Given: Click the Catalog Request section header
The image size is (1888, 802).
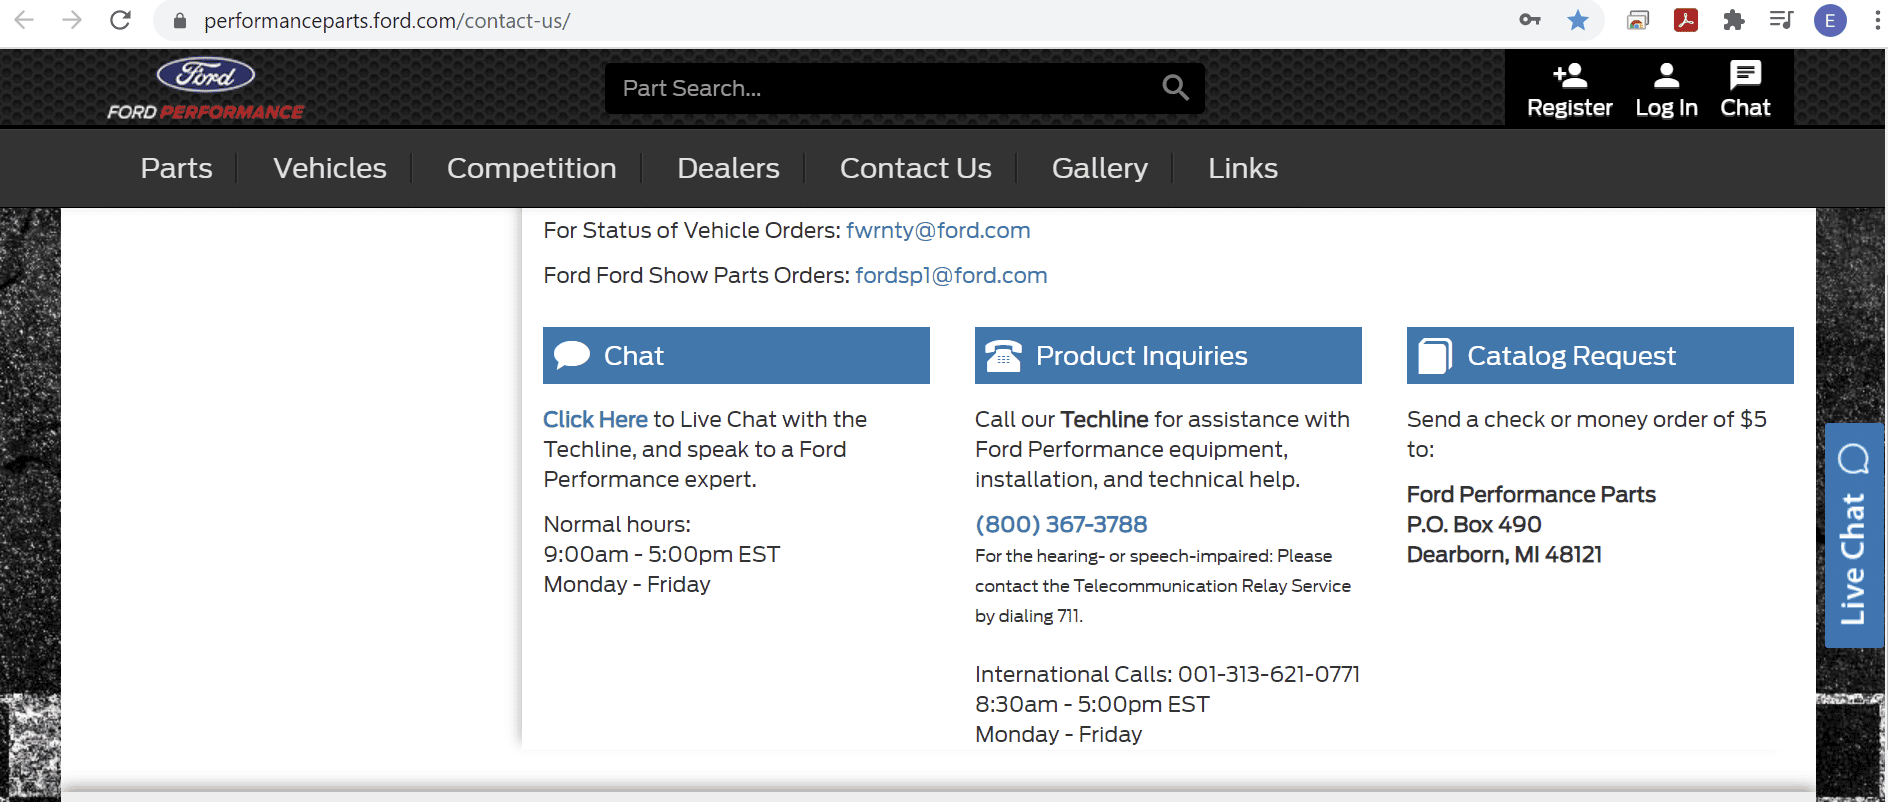Looking at the screenshot, I should 1600,355.
